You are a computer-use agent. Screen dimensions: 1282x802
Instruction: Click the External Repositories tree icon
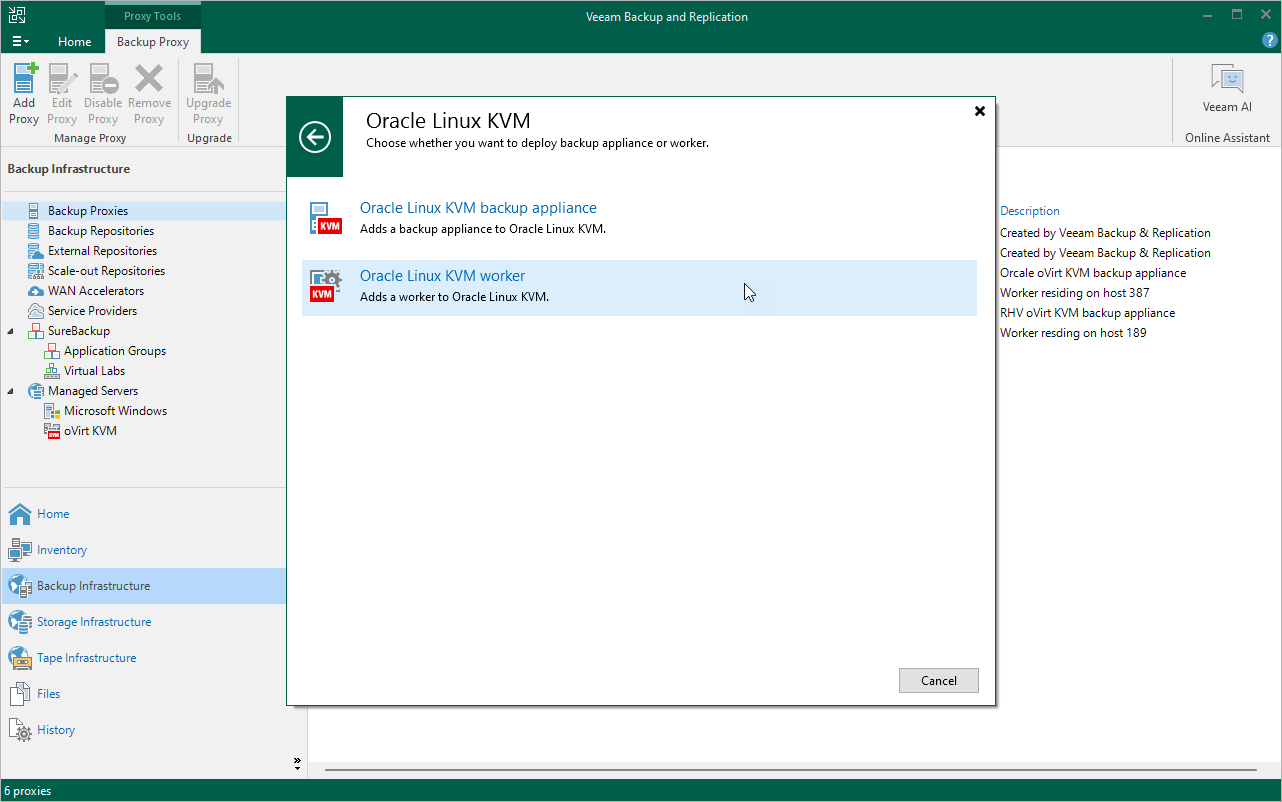point(35,251)
